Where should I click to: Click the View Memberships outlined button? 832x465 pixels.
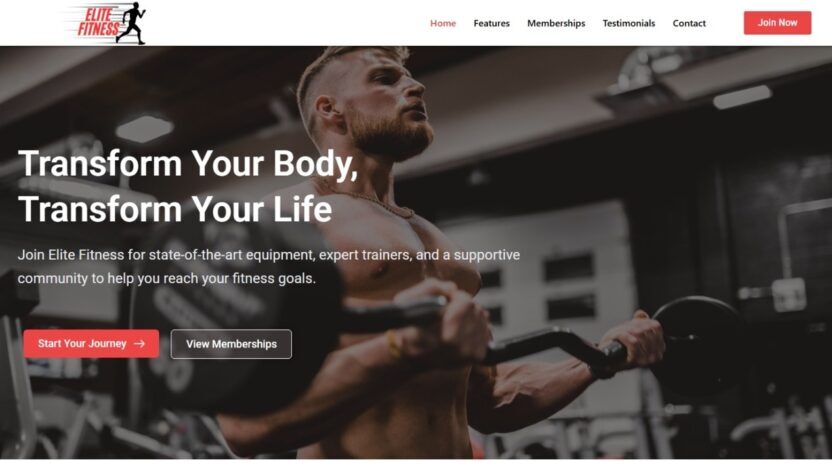point(231,344)
